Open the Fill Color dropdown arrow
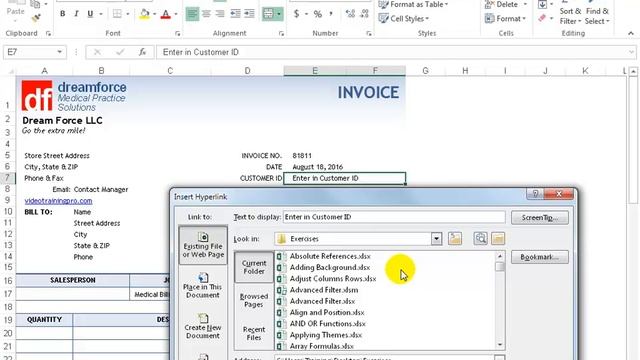This screenshot has height=360, width=640. tap(155, 14)
